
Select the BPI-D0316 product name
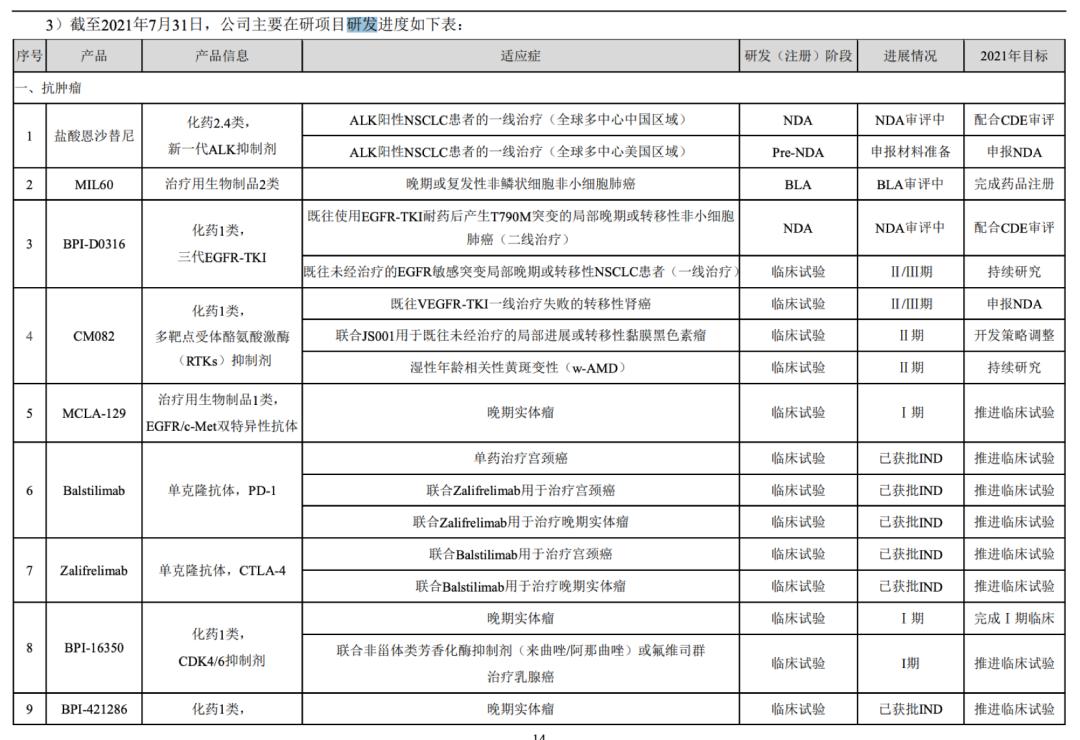point(87,243)
